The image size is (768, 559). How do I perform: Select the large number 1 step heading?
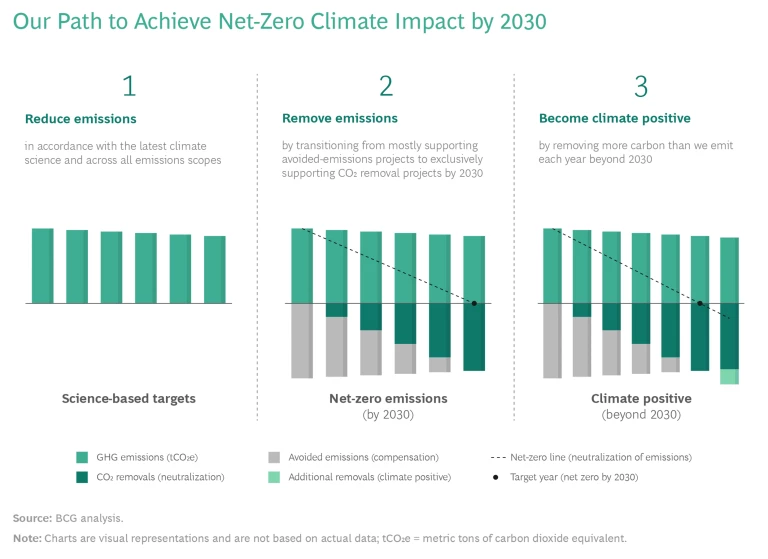(x=128, y=87)
